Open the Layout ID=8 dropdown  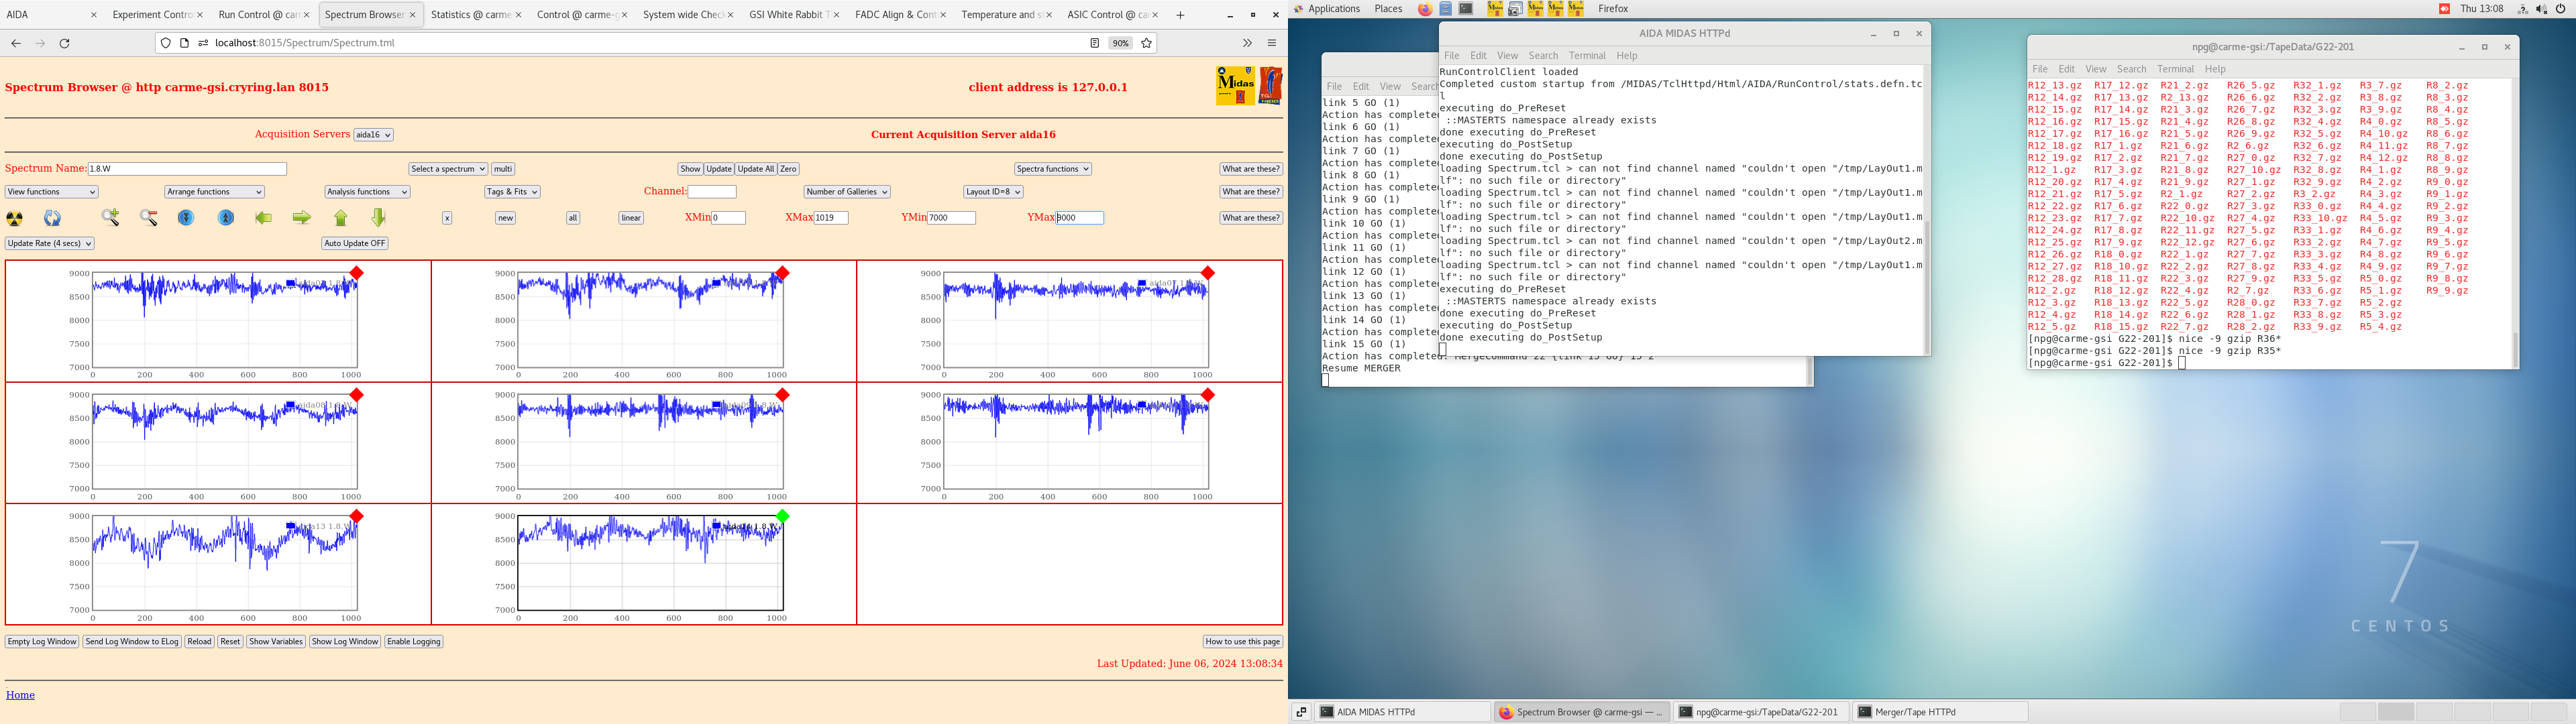993,192
